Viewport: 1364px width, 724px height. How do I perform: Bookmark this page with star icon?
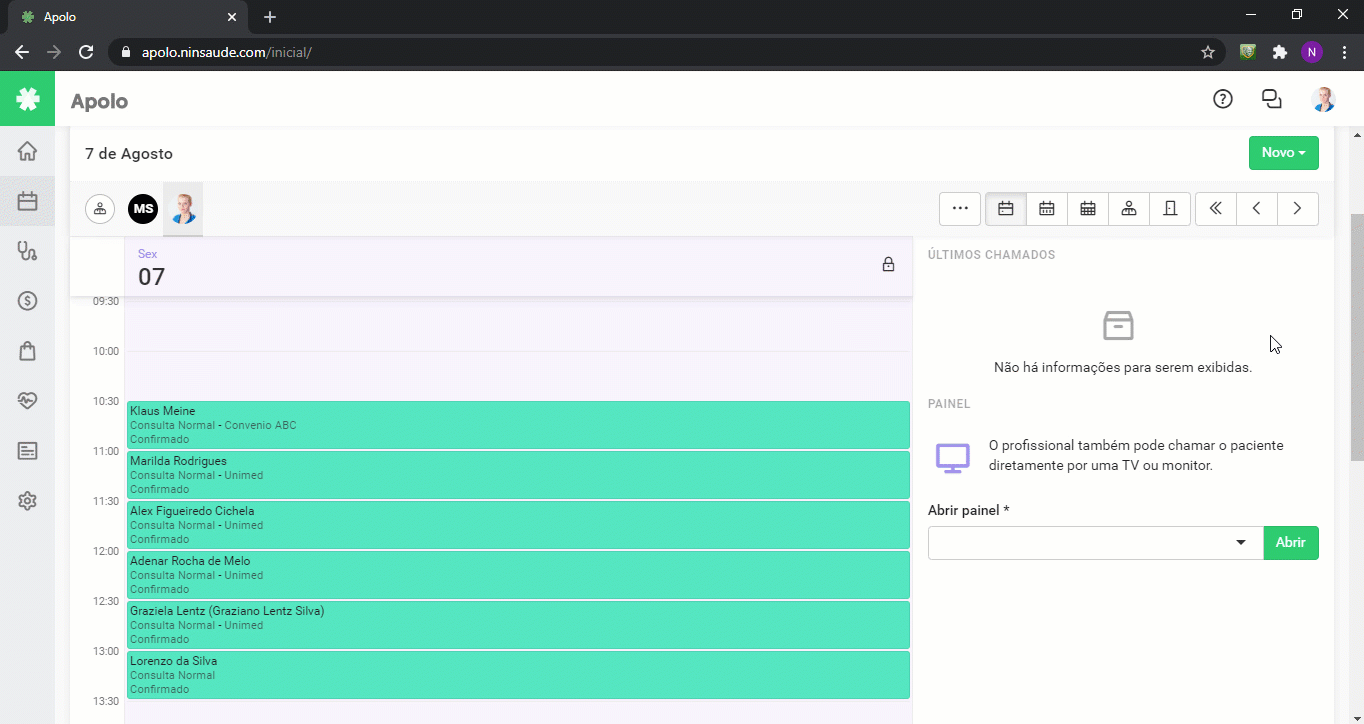tap(1207, 52)
